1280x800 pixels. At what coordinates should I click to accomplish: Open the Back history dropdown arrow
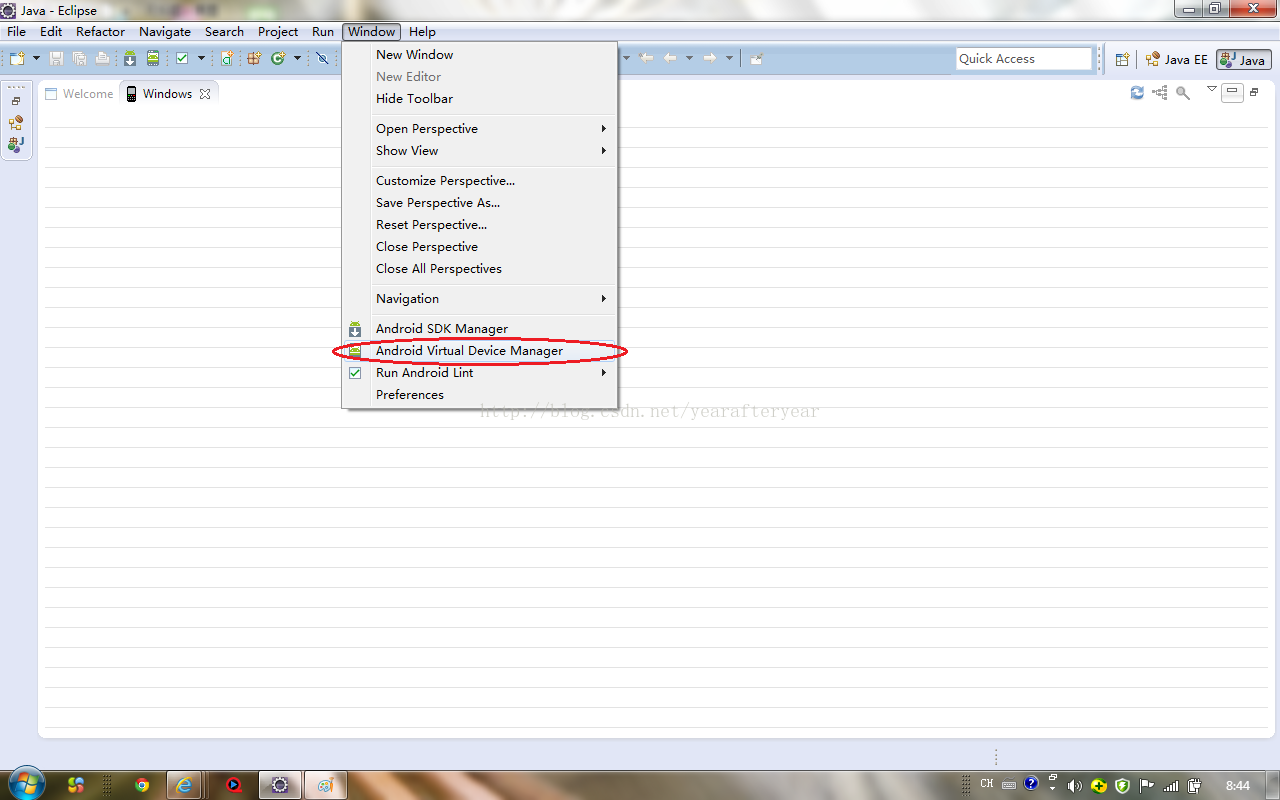click(689, 59)
